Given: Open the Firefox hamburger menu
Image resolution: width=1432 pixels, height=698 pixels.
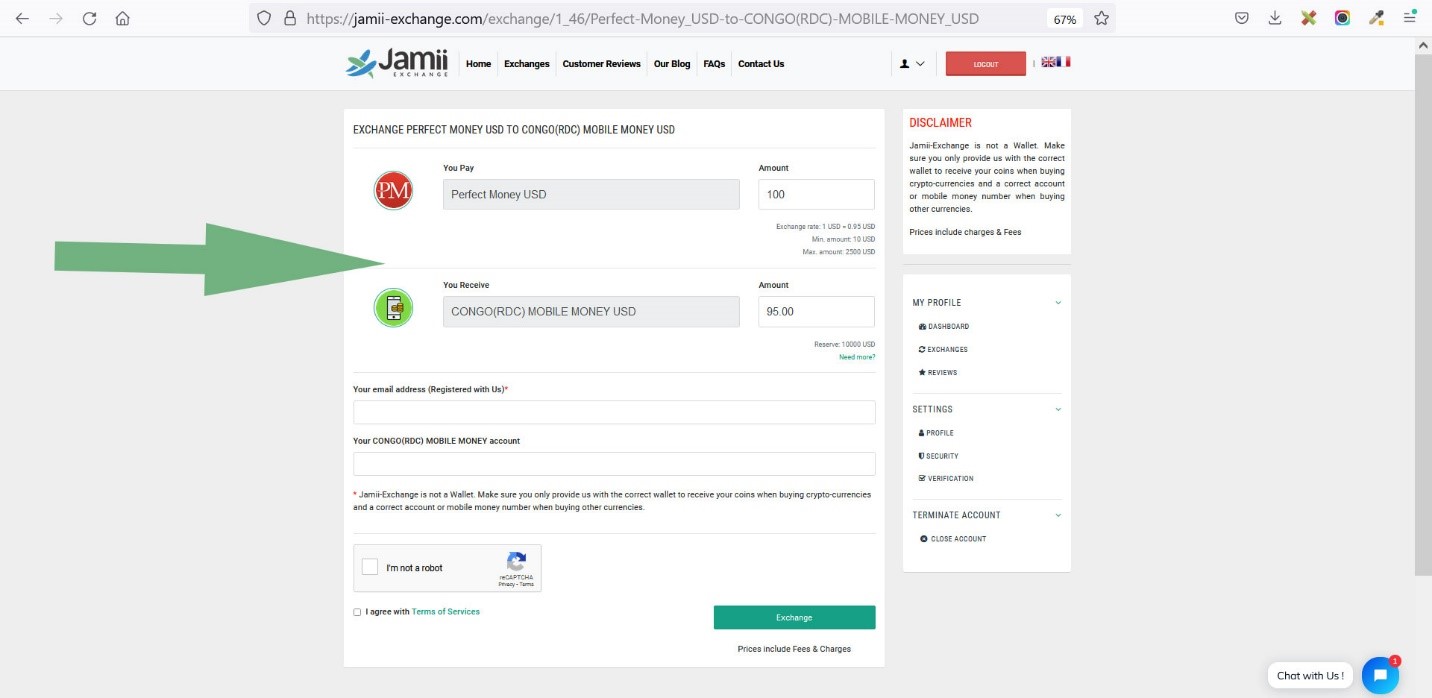Looking at the screenshot, I should [1409, 18].
